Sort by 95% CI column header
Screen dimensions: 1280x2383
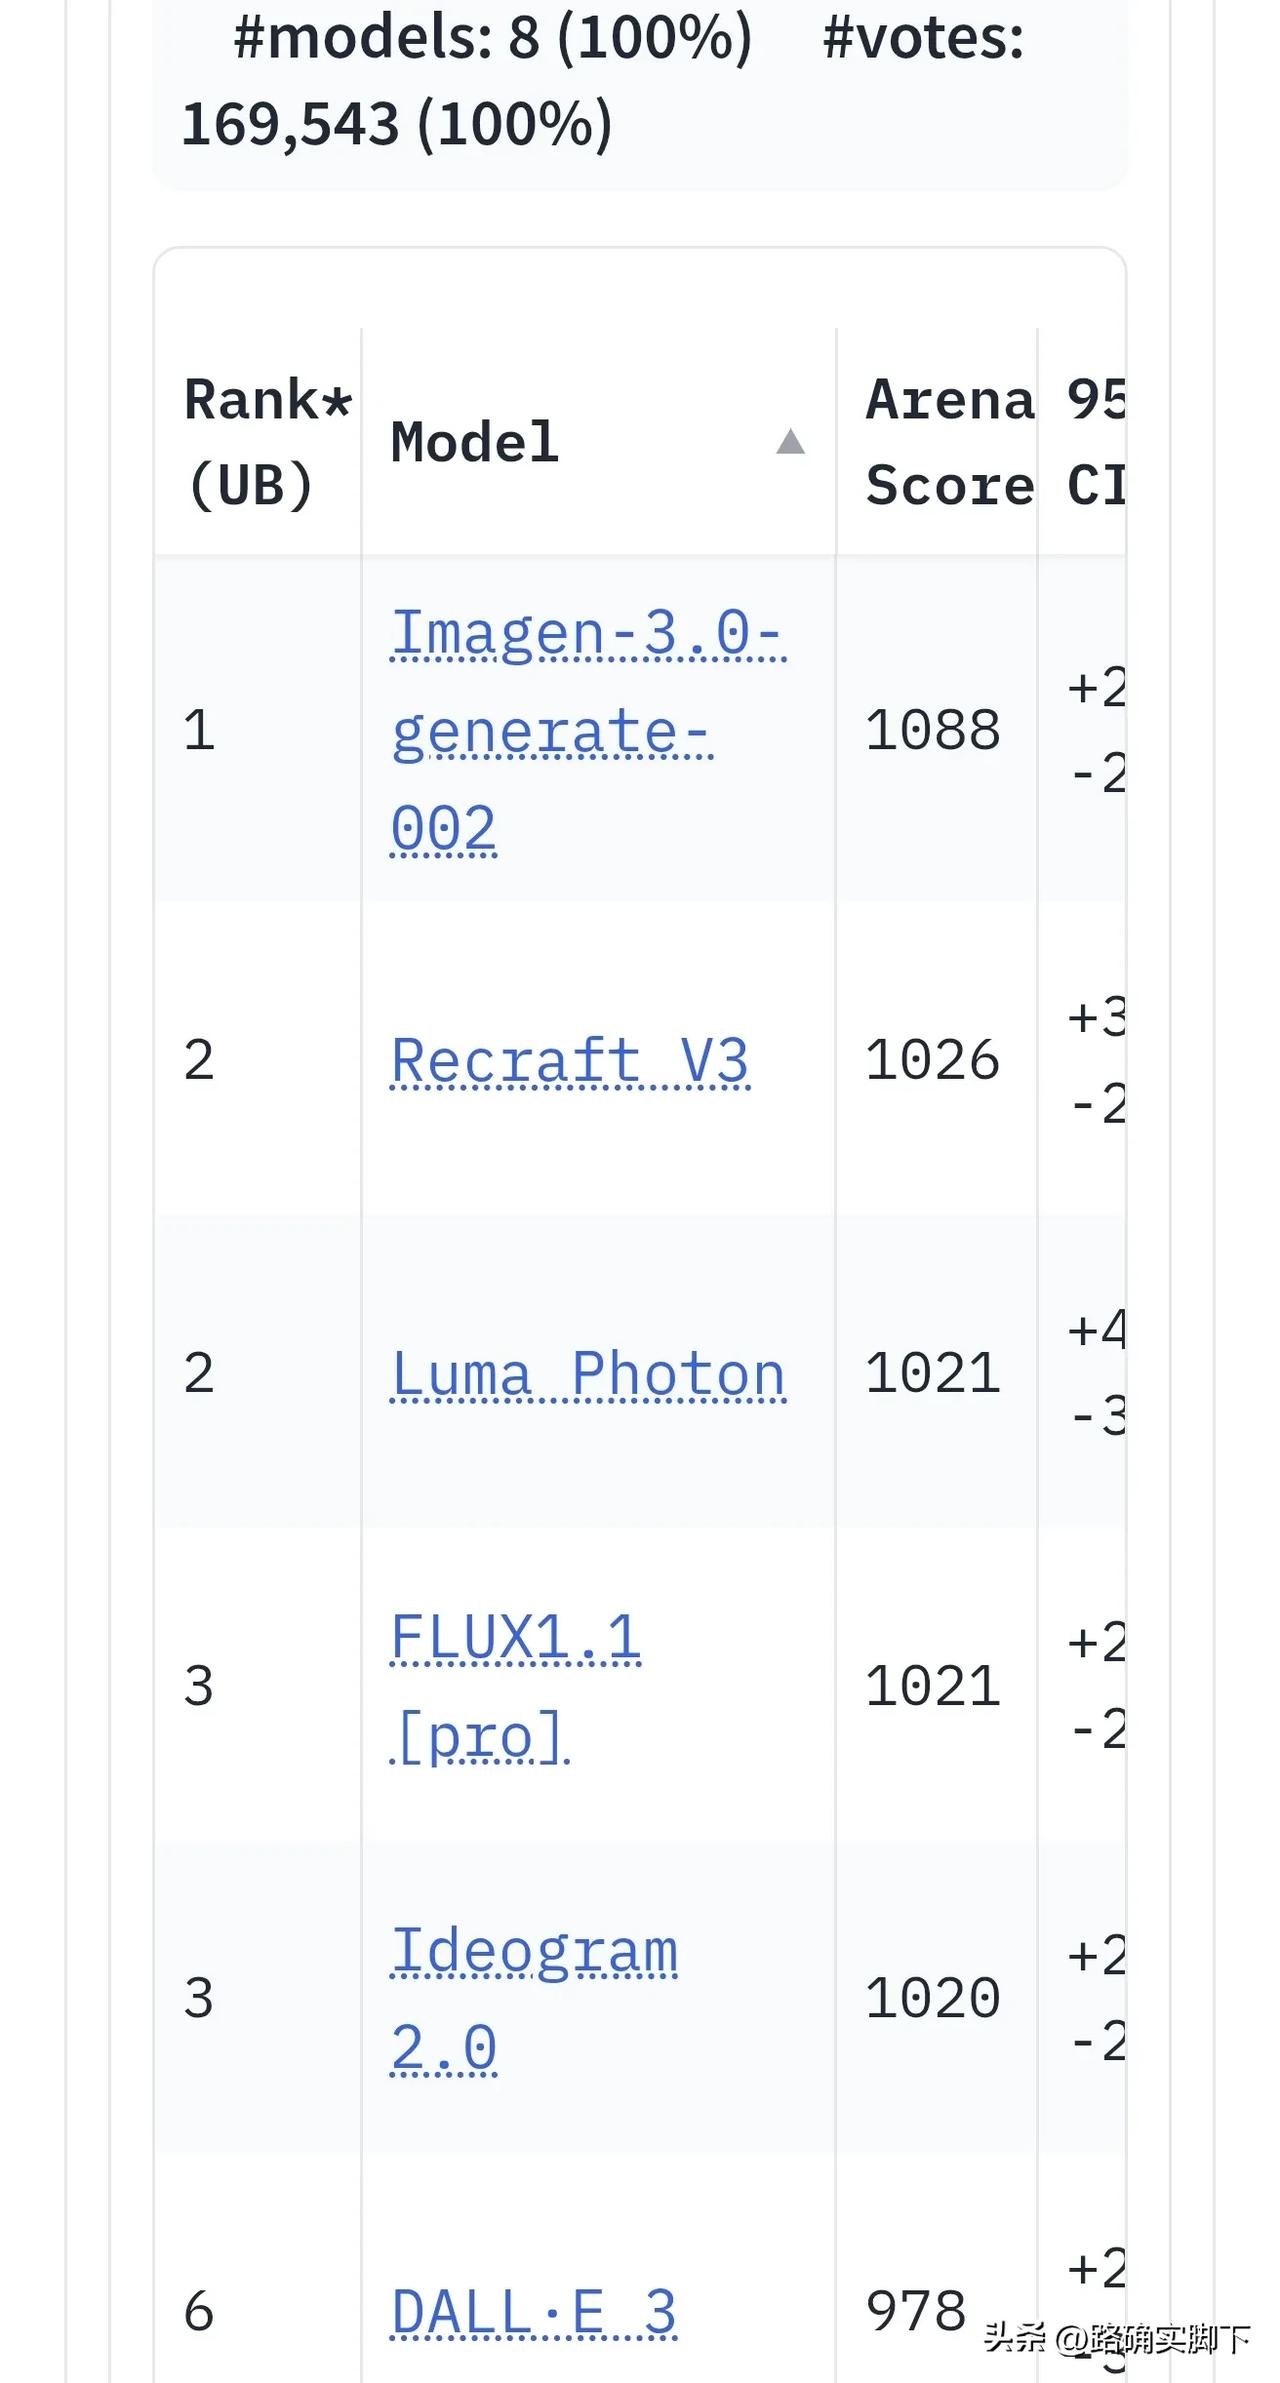pyautogui.click(x=1094, y=442)
